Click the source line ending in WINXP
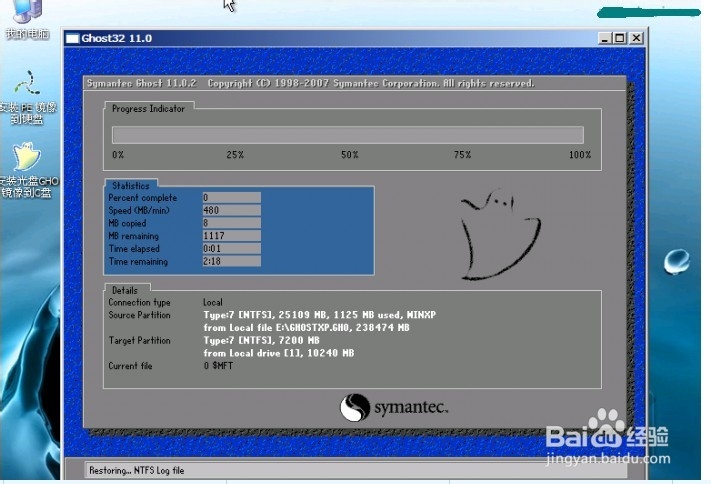Image resolution: width=711 pixels, height=484 pixels. (320, 315)
